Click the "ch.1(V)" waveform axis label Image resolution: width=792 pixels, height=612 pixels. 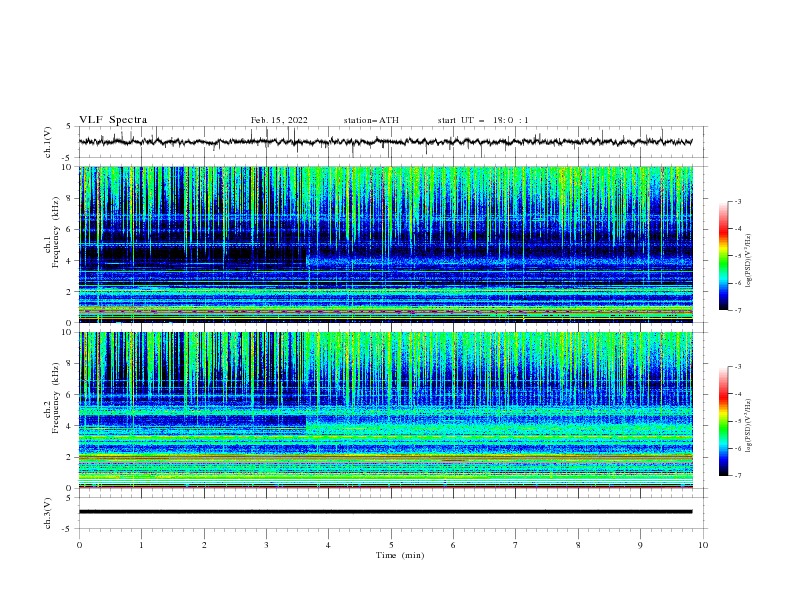pyautogui.click(x=48, y=142)
